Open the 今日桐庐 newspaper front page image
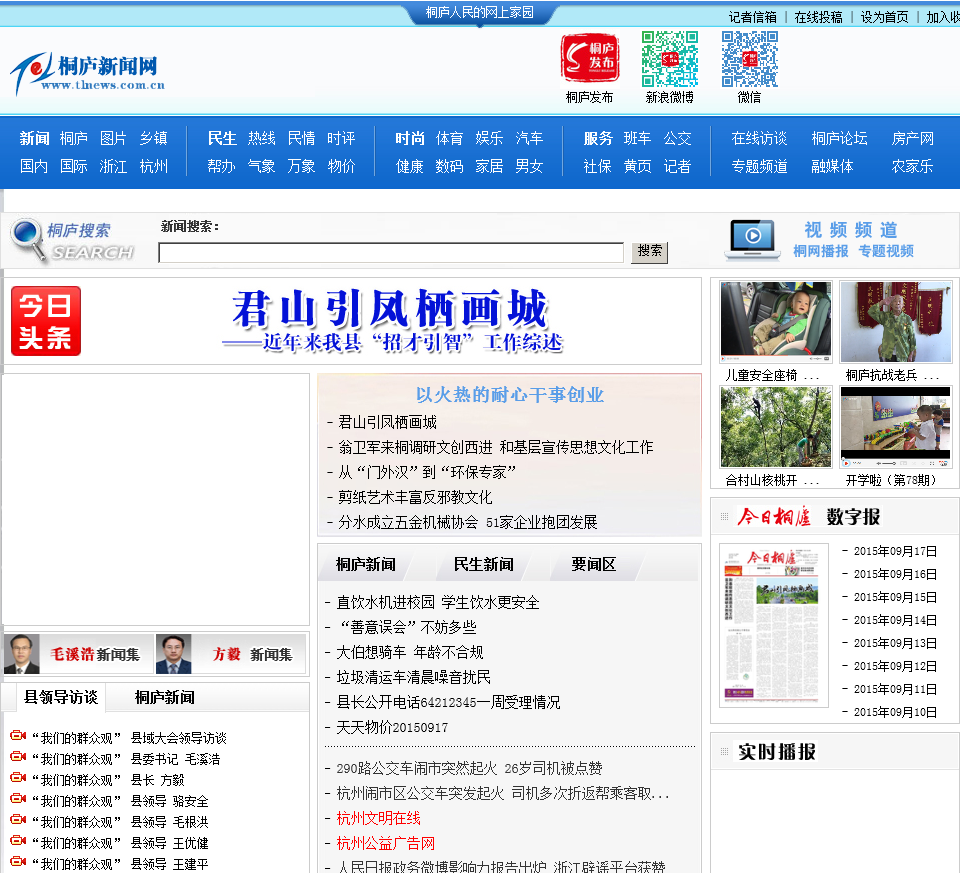Viewport: 960px width, 873px height. click(773, 625)
